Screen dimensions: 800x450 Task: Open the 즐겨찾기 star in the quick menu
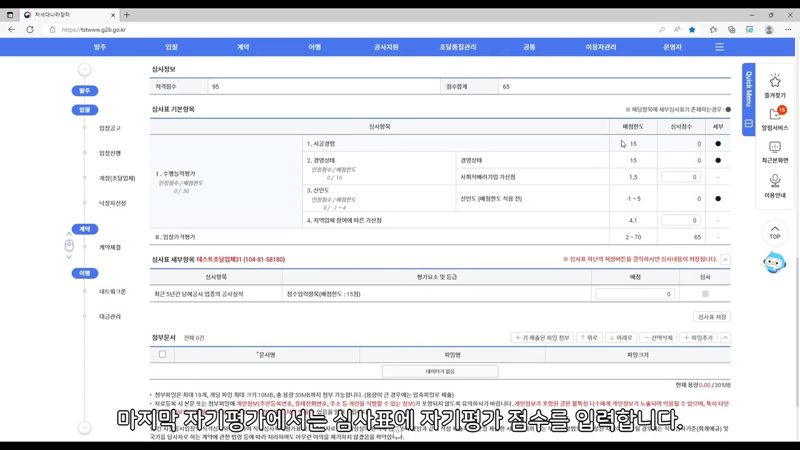(774, 86)
